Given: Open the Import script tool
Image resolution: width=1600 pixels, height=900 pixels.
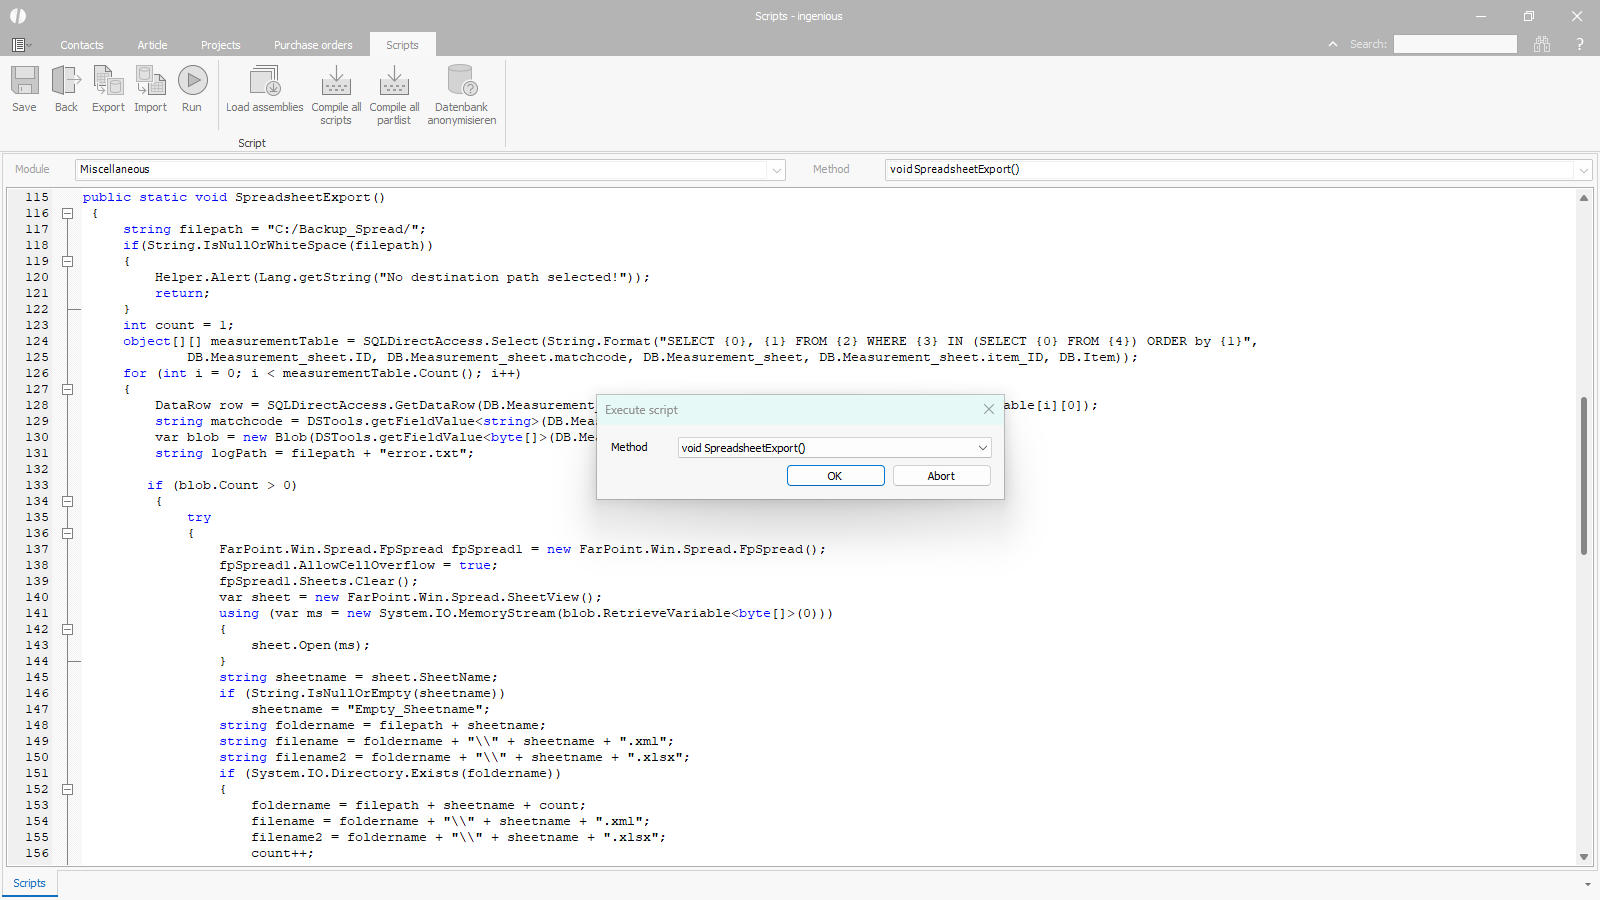Looking at the screenshot, I should [150, 82].
